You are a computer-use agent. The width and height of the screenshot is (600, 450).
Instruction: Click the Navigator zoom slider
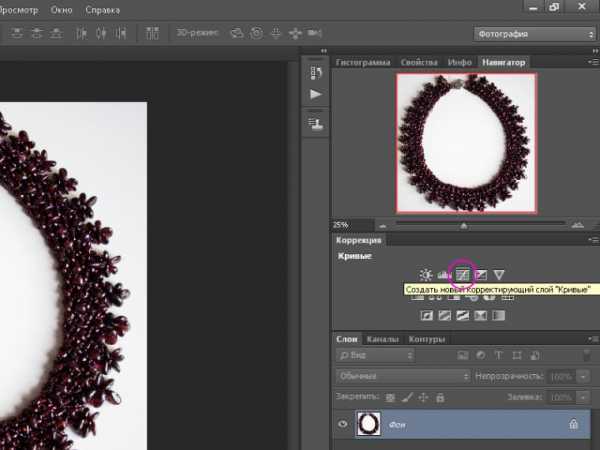pos(463,224)
